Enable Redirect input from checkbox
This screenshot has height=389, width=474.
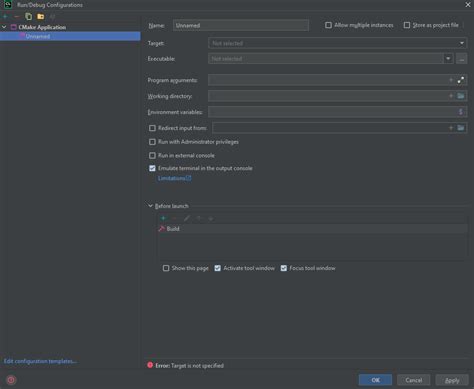(x=152, y=128)
